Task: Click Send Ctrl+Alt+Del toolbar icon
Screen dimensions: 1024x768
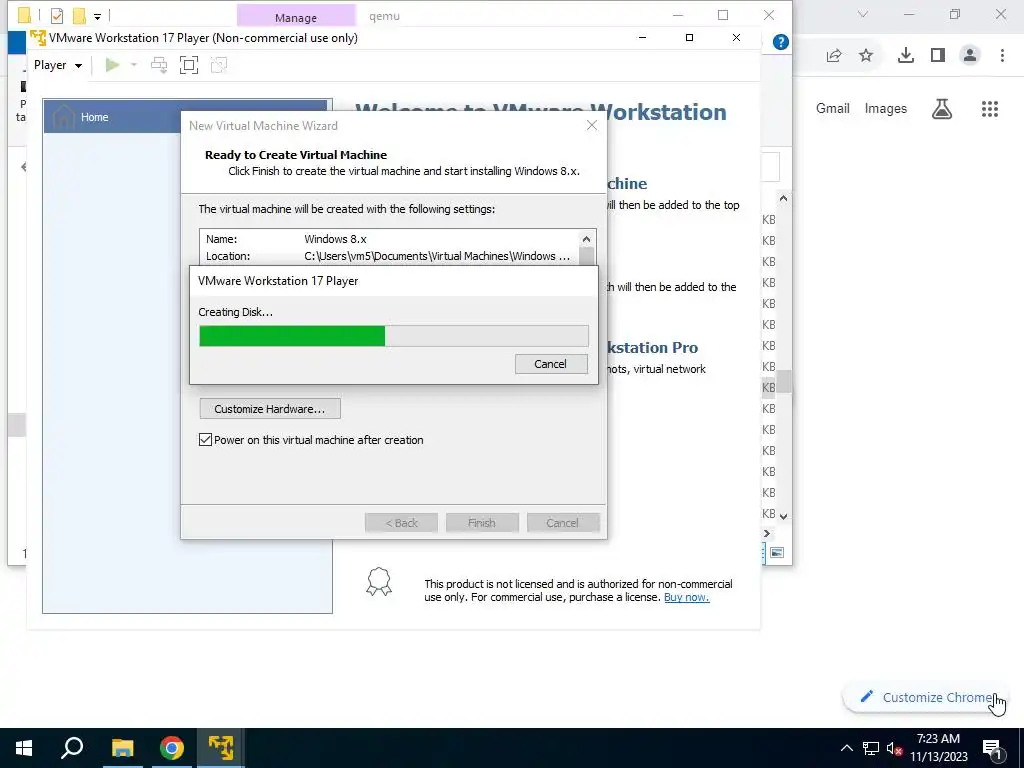Action: [x=159, y=65]
